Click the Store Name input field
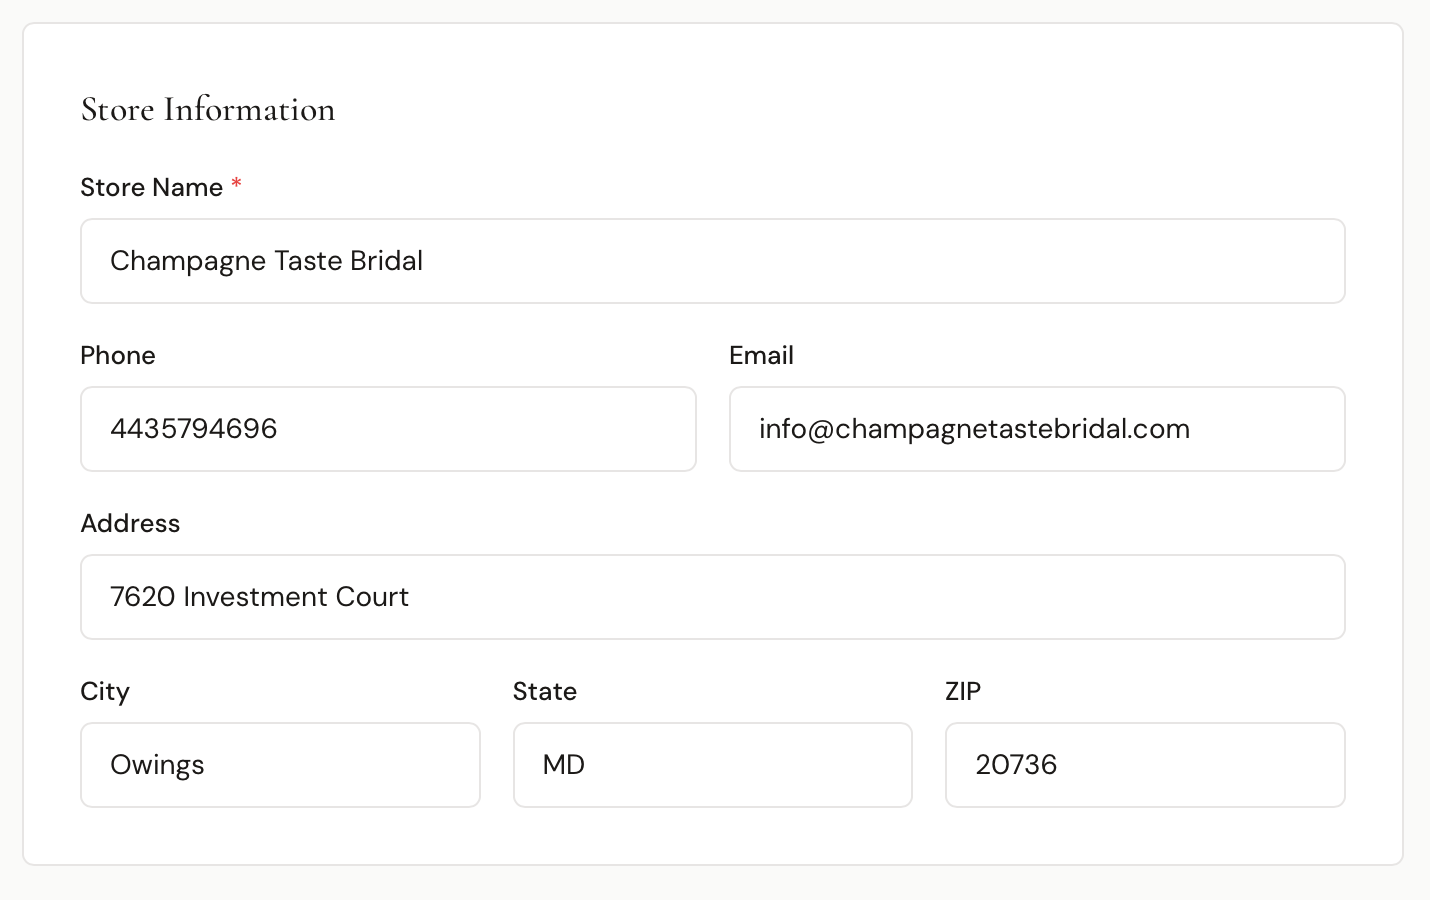Image resolution: width=1430 pixels, height=900 pixels. (x=712, y=261)
